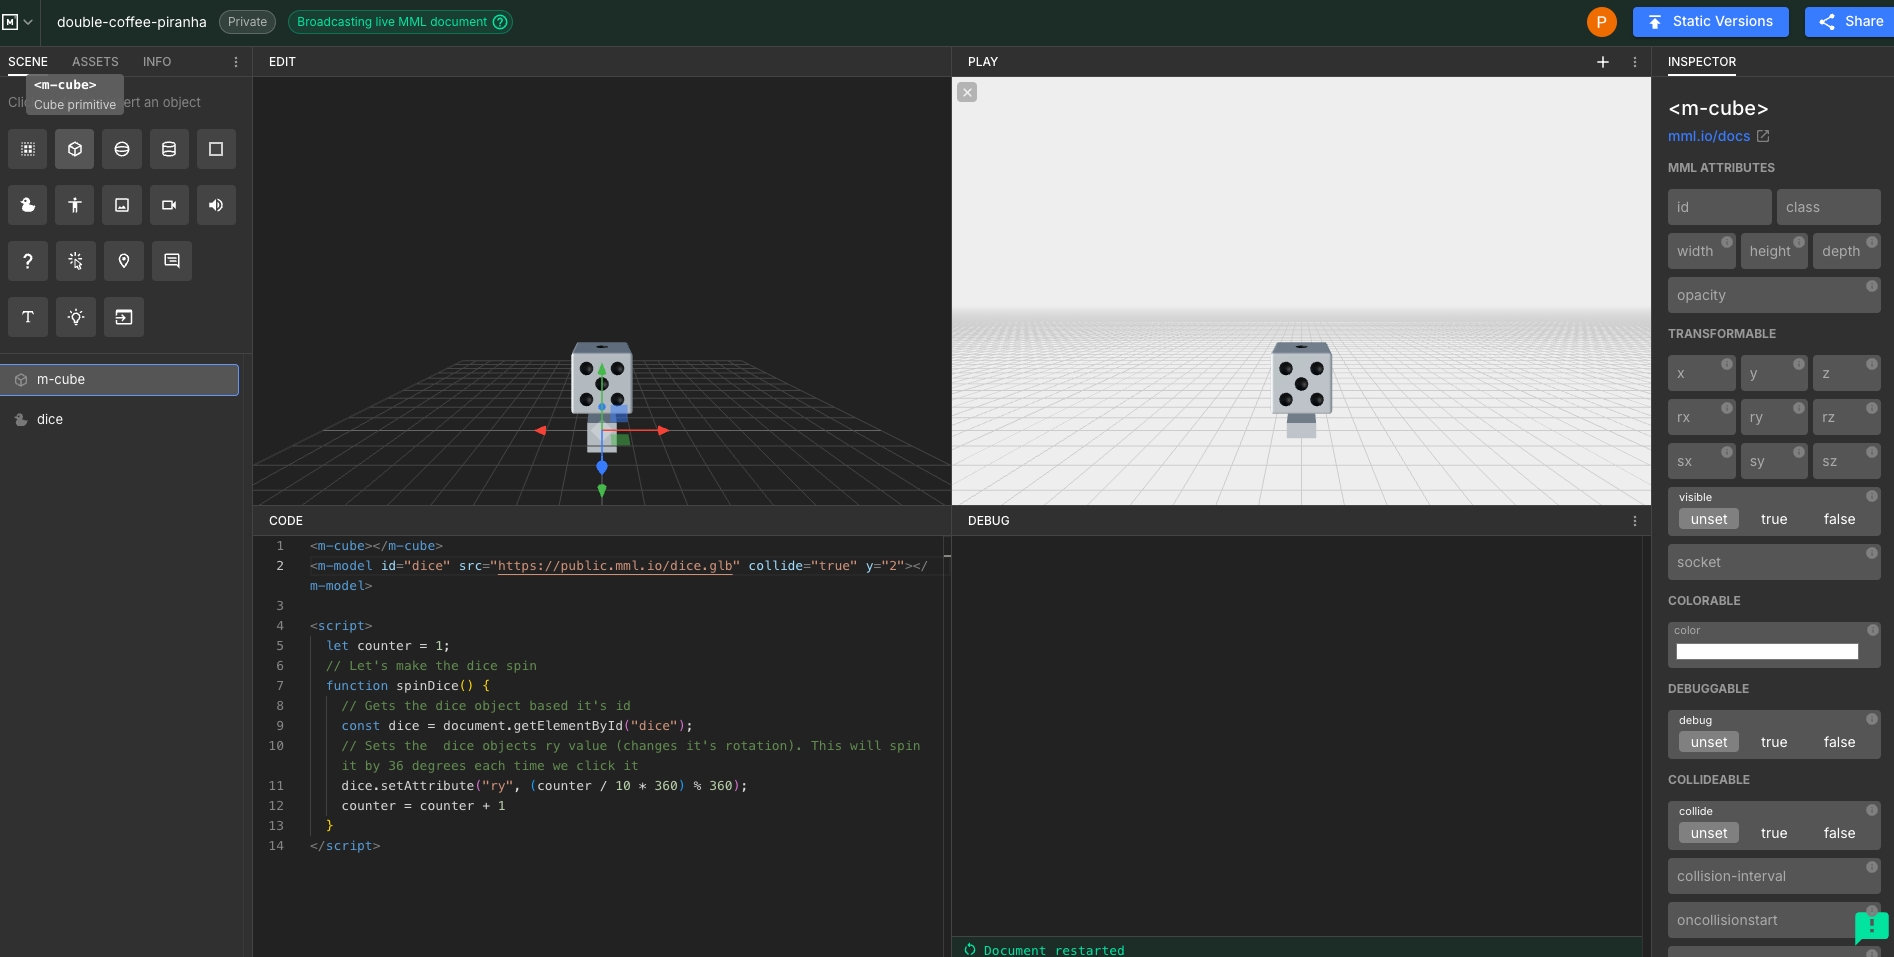Image resolution: width=1894 pixels, height=957 pixels.
Task: Set collide to true
Action: pyautogui.click(x=1773, y=833)
